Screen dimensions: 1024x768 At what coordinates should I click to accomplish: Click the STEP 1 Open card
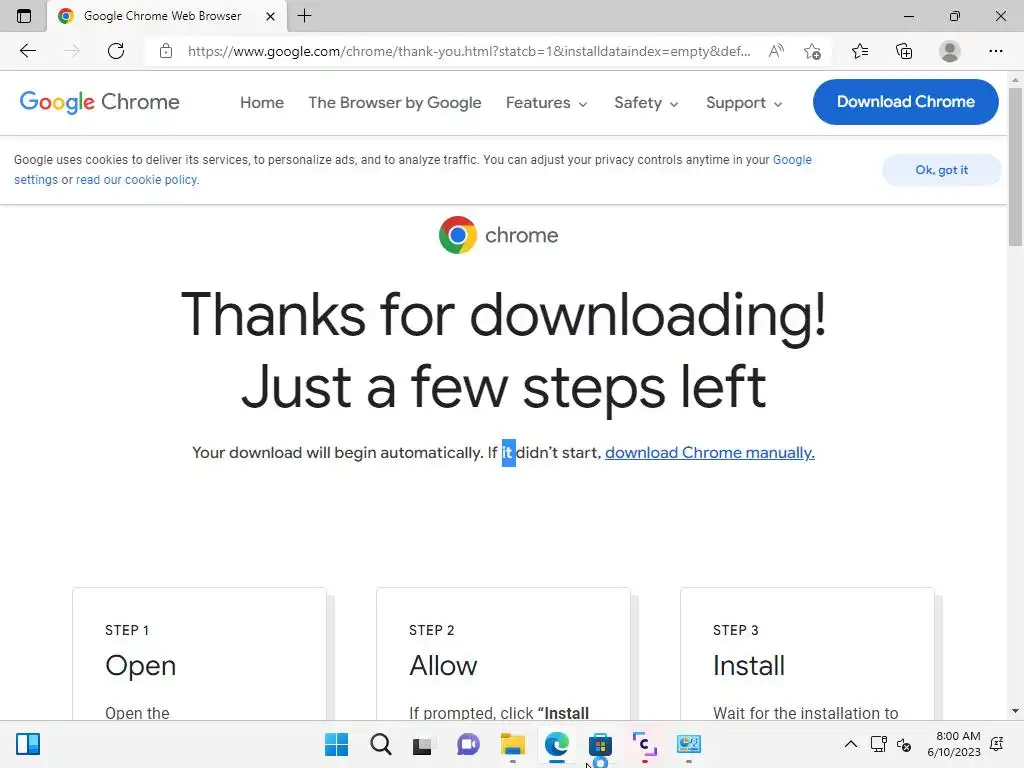coord(199,654)
